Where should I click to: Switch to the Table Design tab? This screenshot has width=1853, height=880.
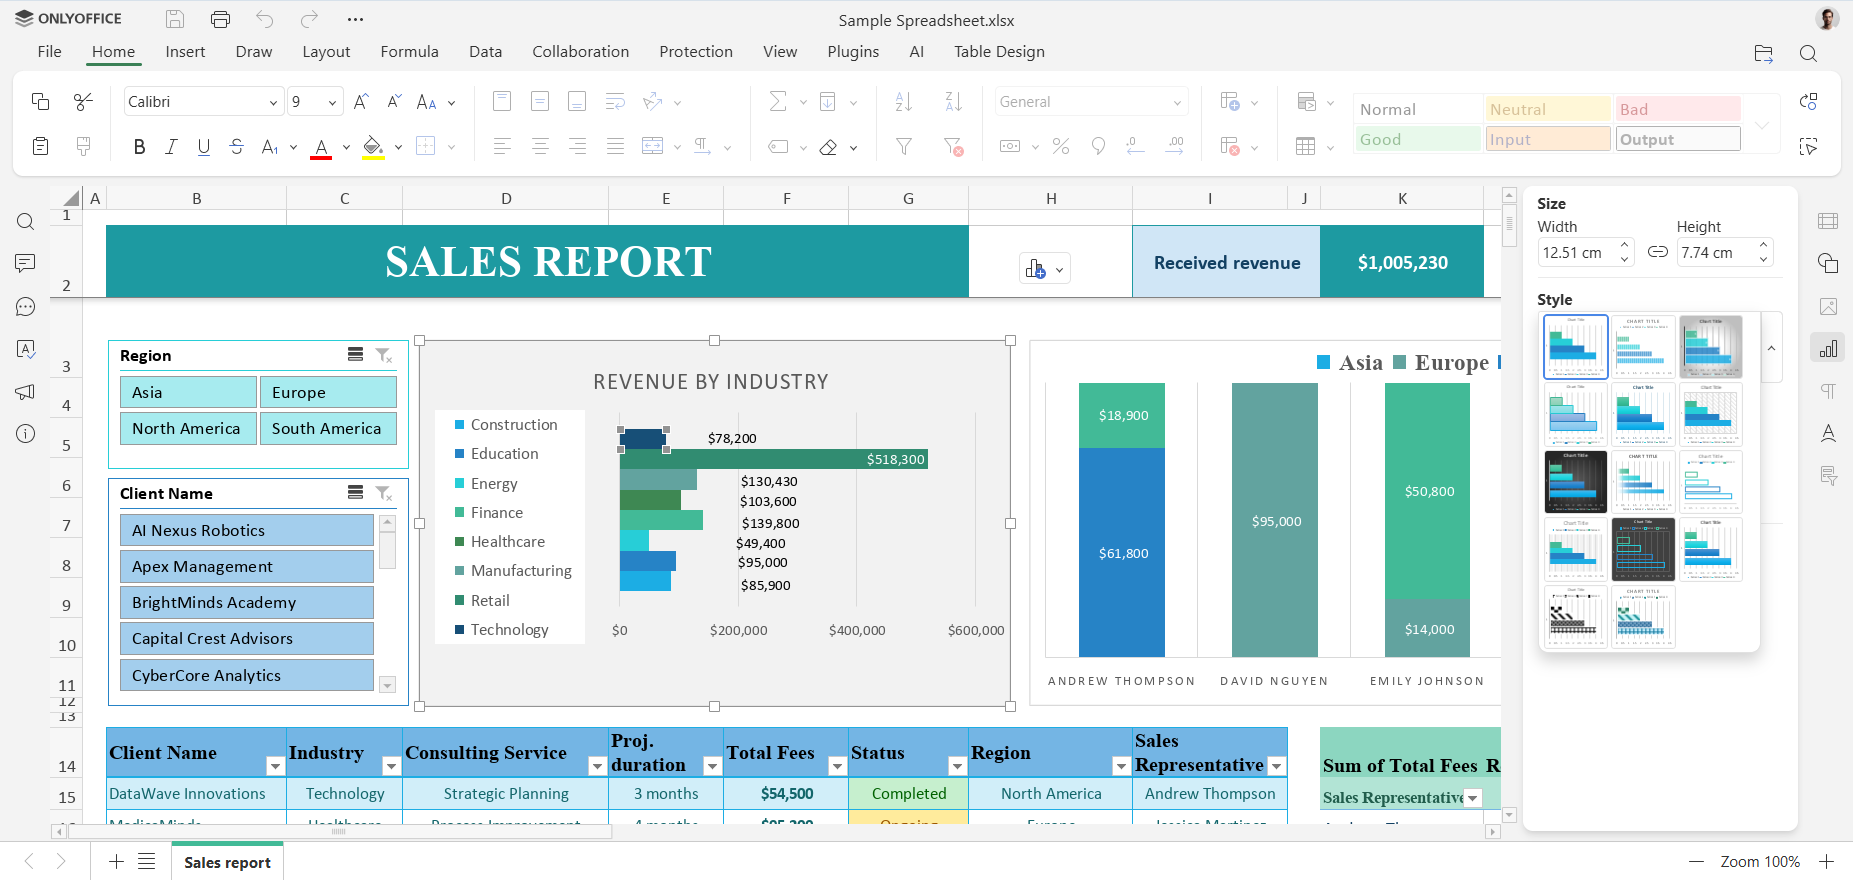point(998,52)
